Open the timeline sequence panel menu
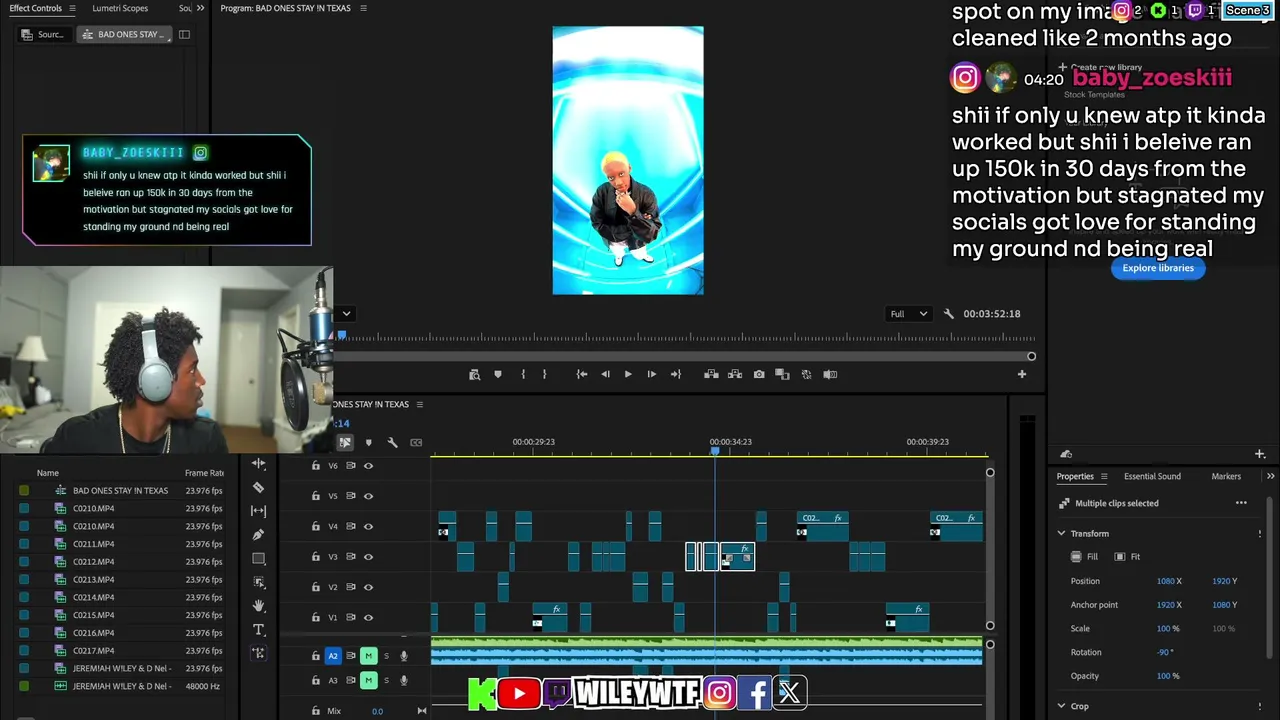This screenshot has width=1280, height=720. [420, 404]
